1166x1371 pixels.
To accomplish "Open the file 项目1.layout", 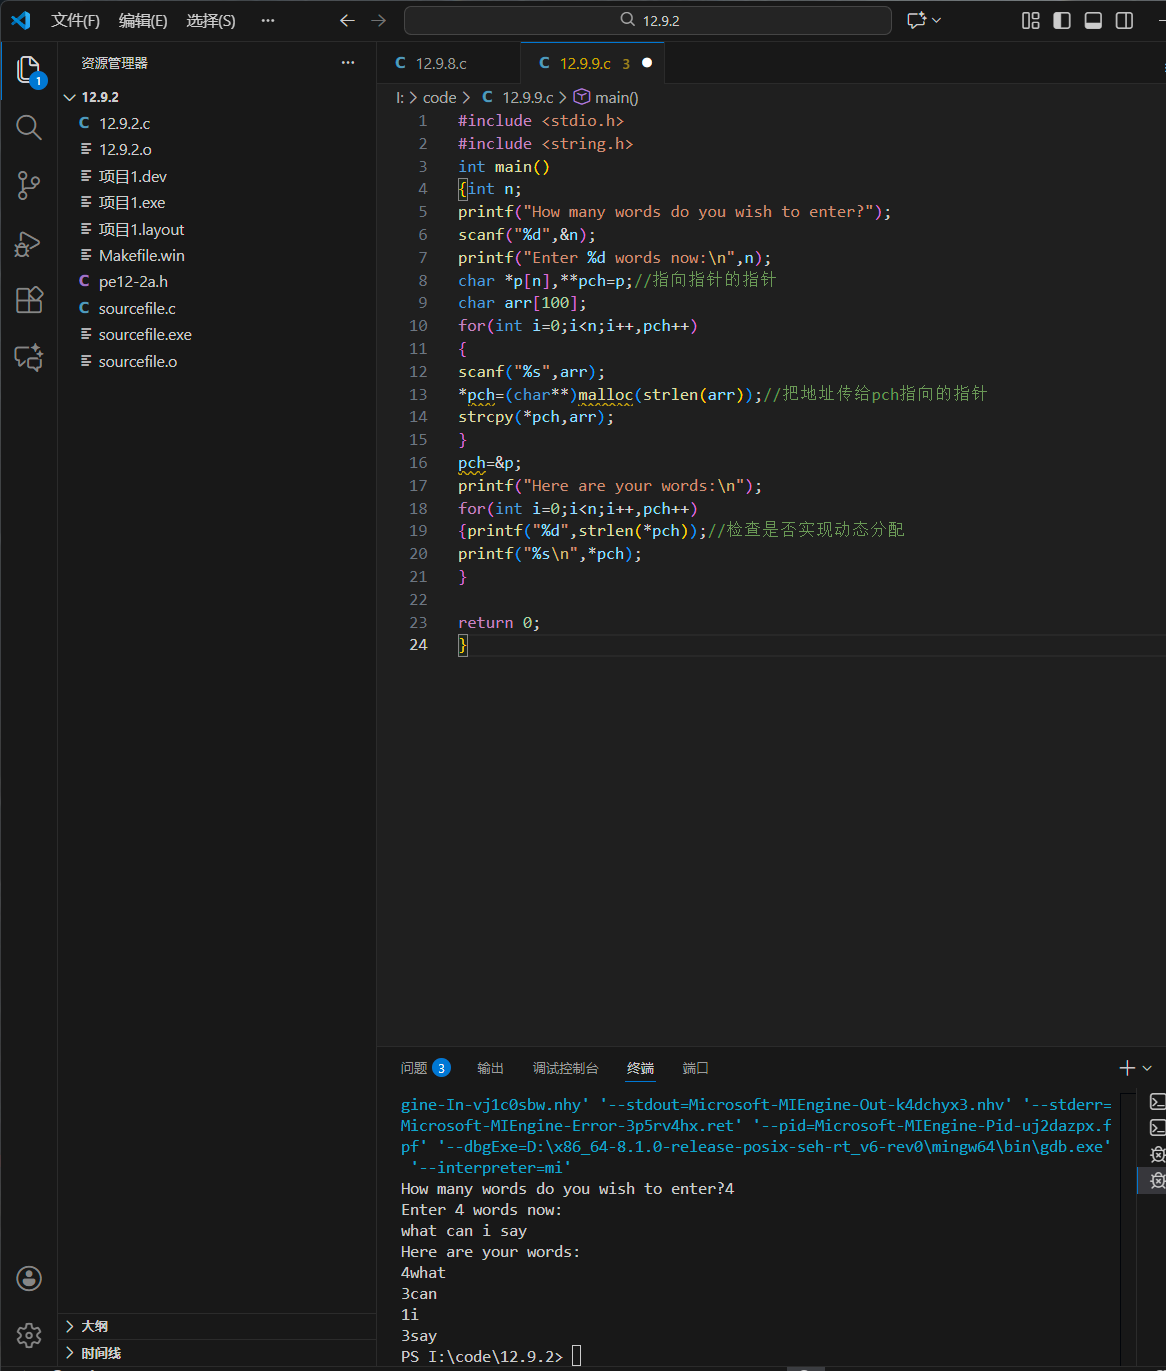I will [x=216, y=229].
